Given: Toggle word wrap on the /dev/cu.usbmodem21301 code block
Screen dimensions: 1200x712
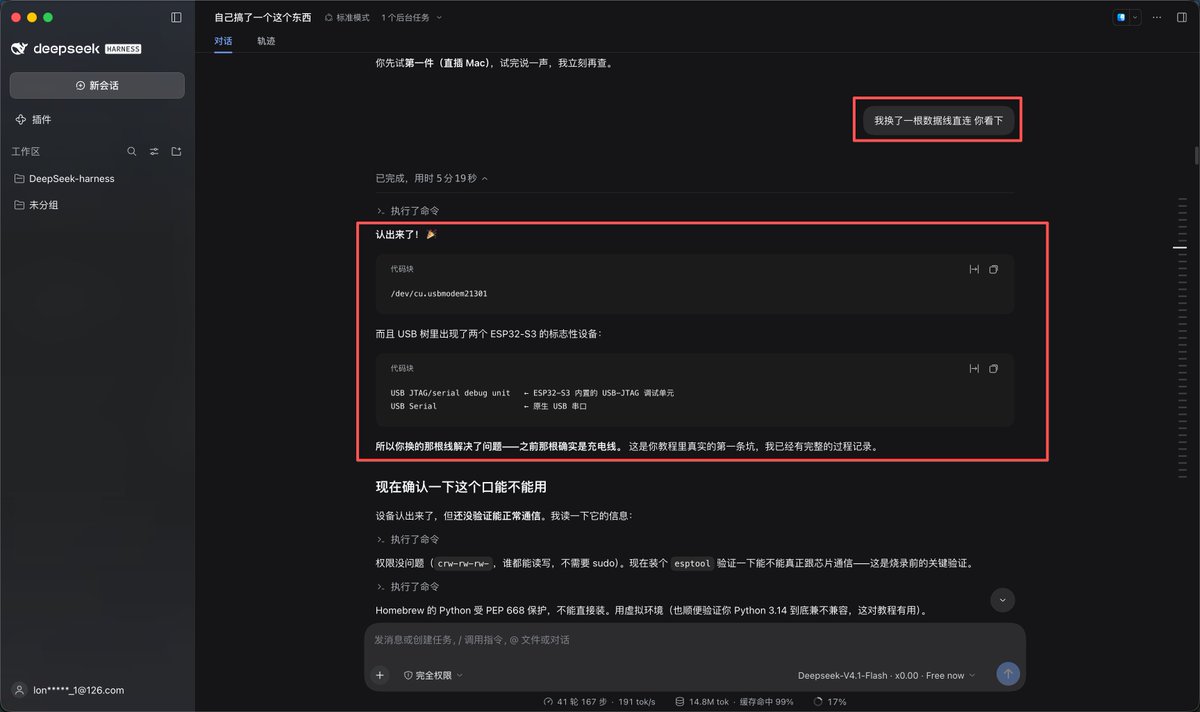Looking at the screenshot, I should pos(974,269).
